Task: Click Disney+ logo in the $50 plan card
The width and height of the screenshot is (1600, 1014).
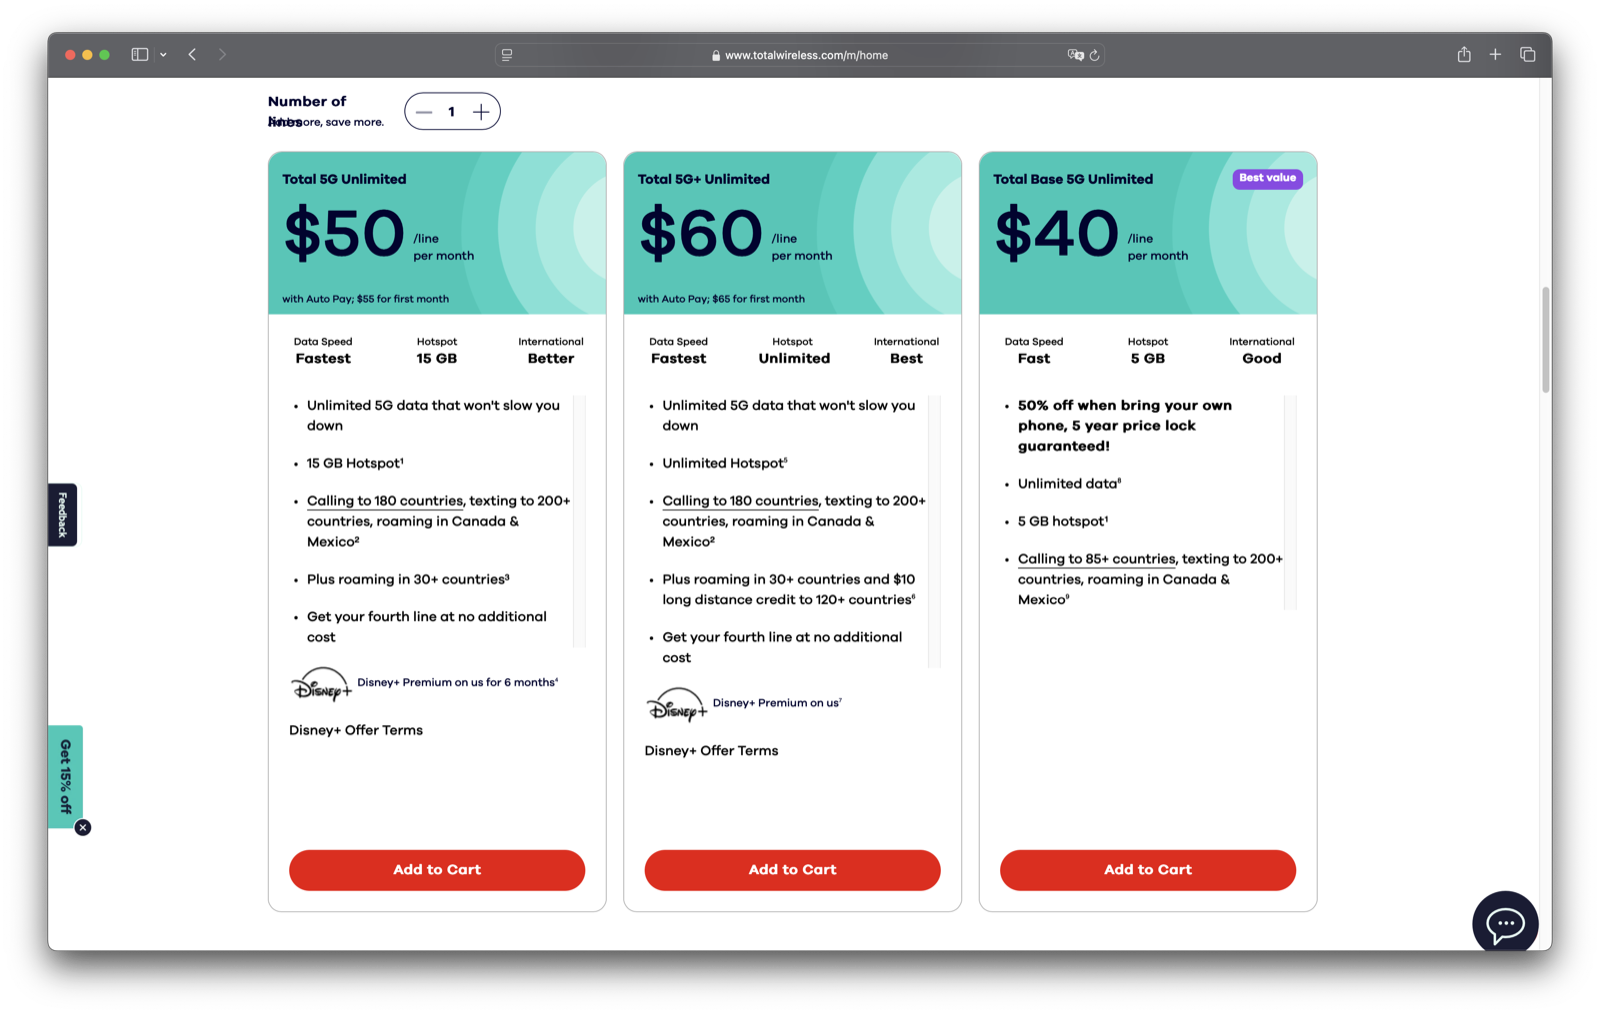Action: click(x=321, y=684)
